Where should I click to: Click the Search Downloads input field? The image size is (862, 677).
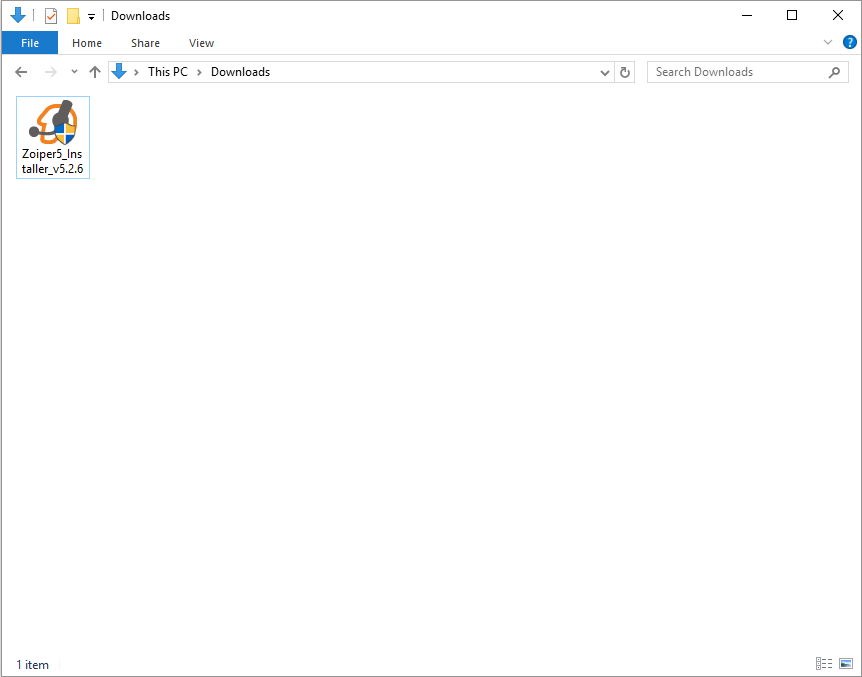740,72
